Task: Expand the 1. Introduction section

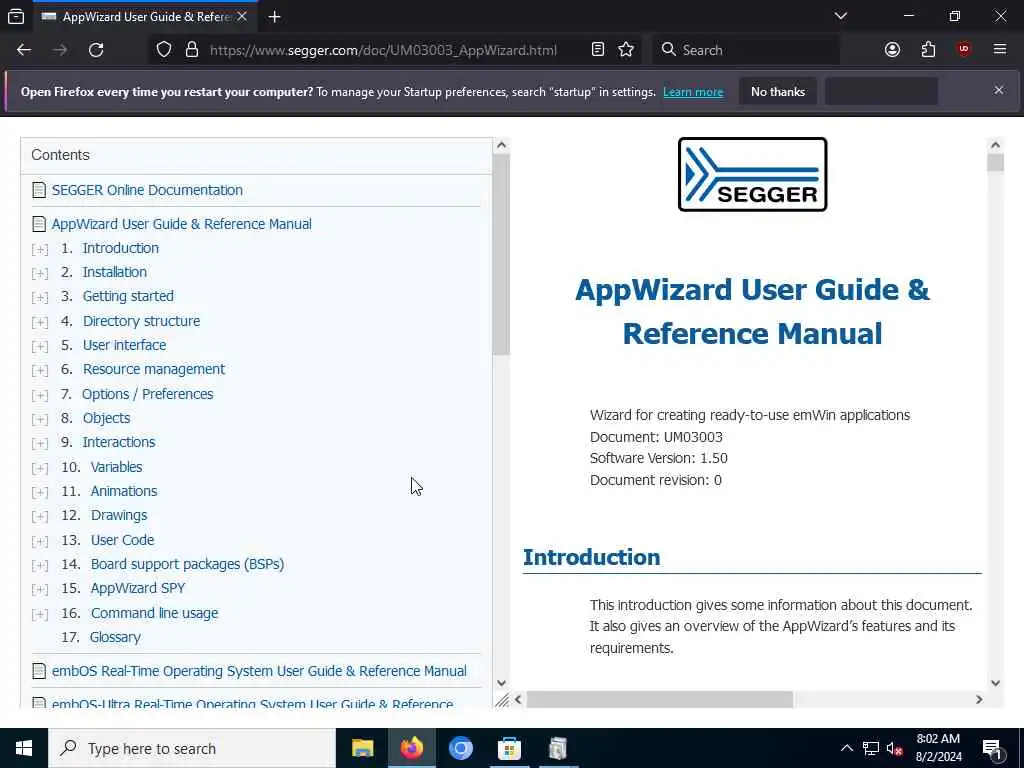Action: [40, 249]
